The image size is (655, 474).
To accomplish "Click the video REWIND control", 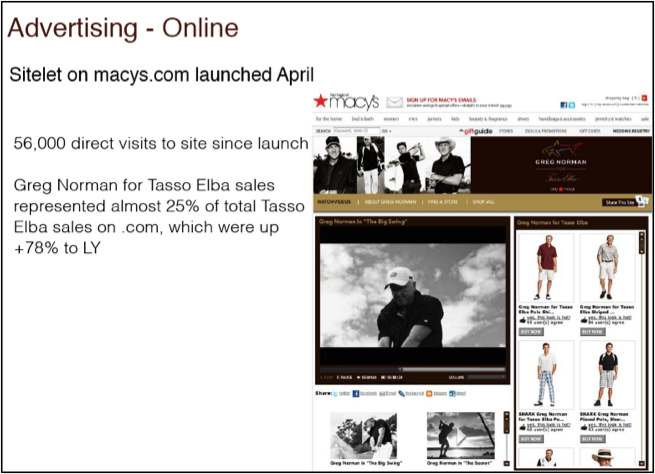I will 367,377.
